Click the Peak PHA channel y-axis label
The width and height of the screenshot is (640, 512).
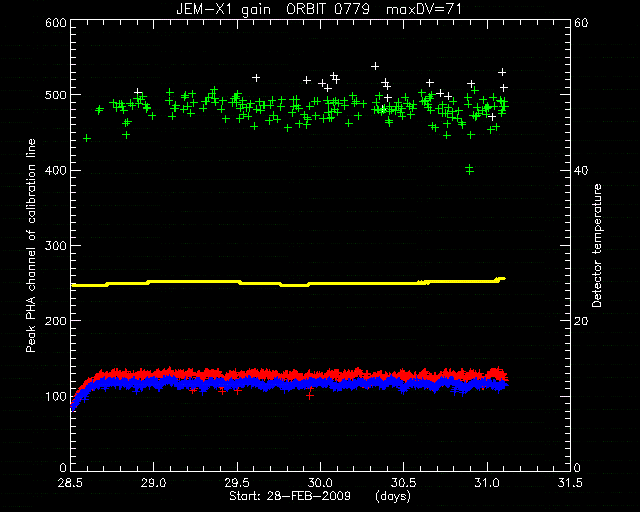coord(31,245)
